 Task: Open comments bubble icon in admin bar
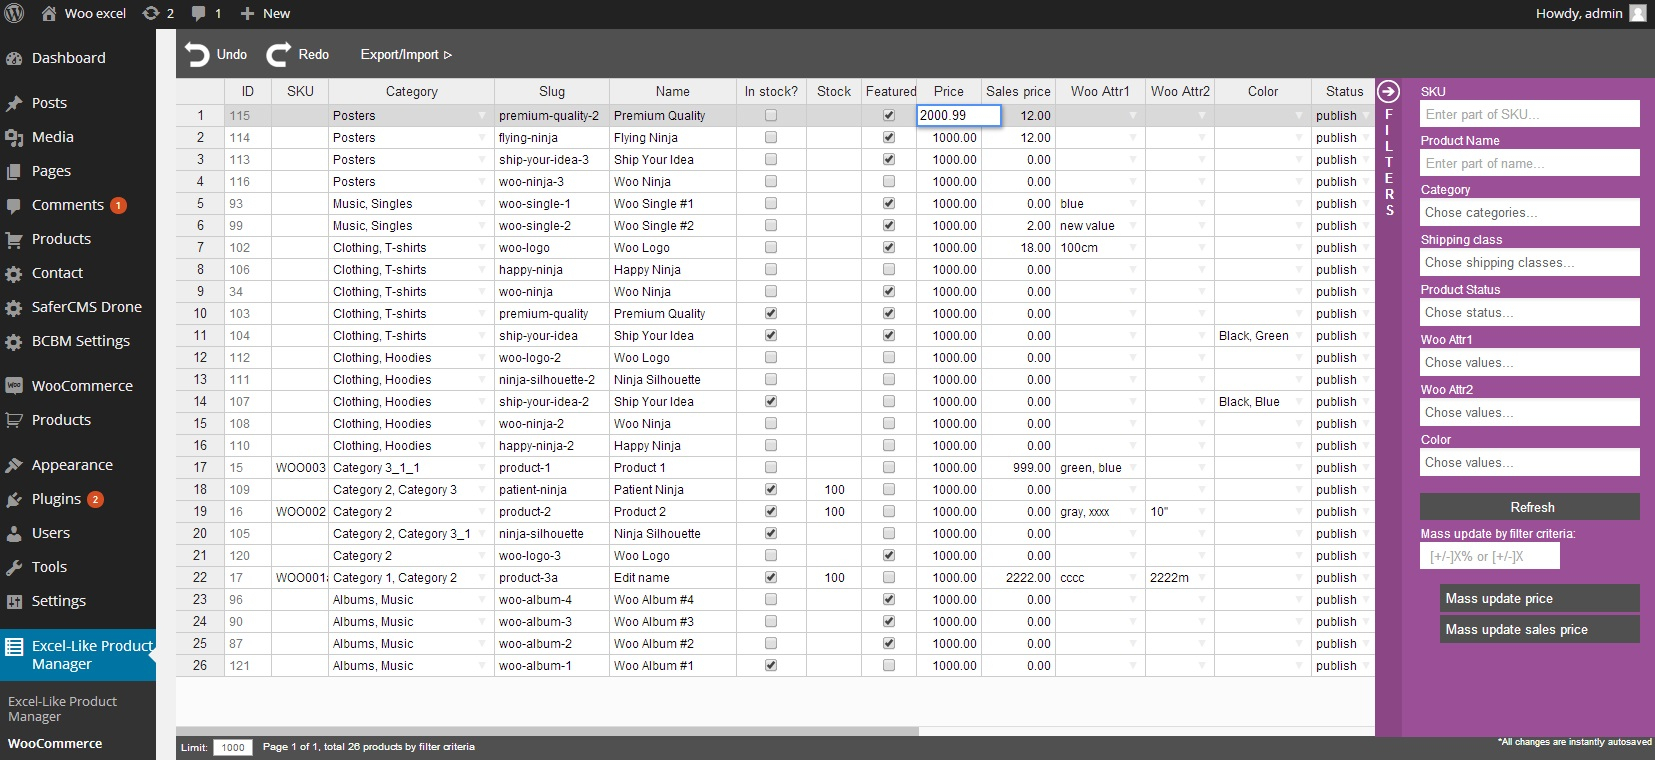(199, 13)
